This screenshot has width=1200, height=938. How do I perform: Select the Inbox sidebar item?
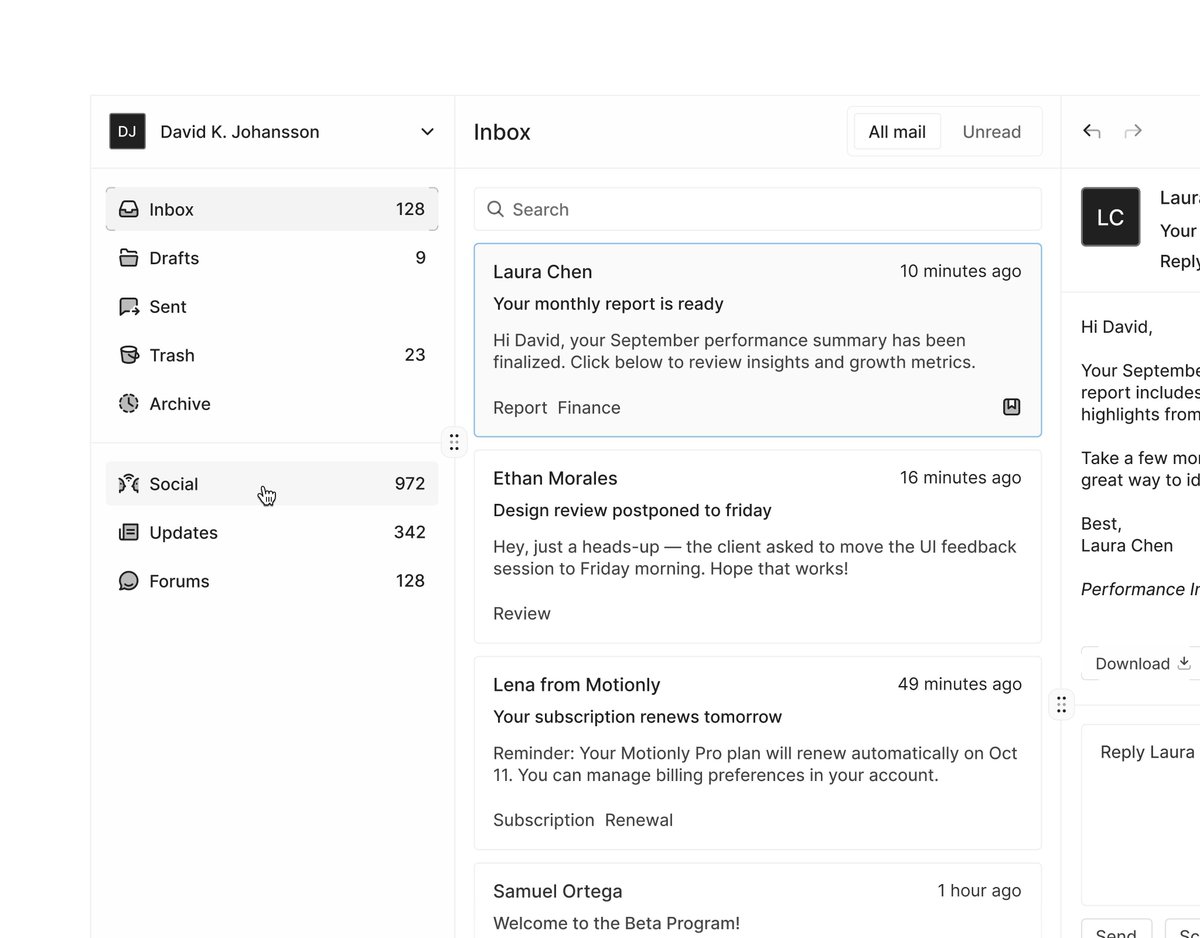[272, 209]
